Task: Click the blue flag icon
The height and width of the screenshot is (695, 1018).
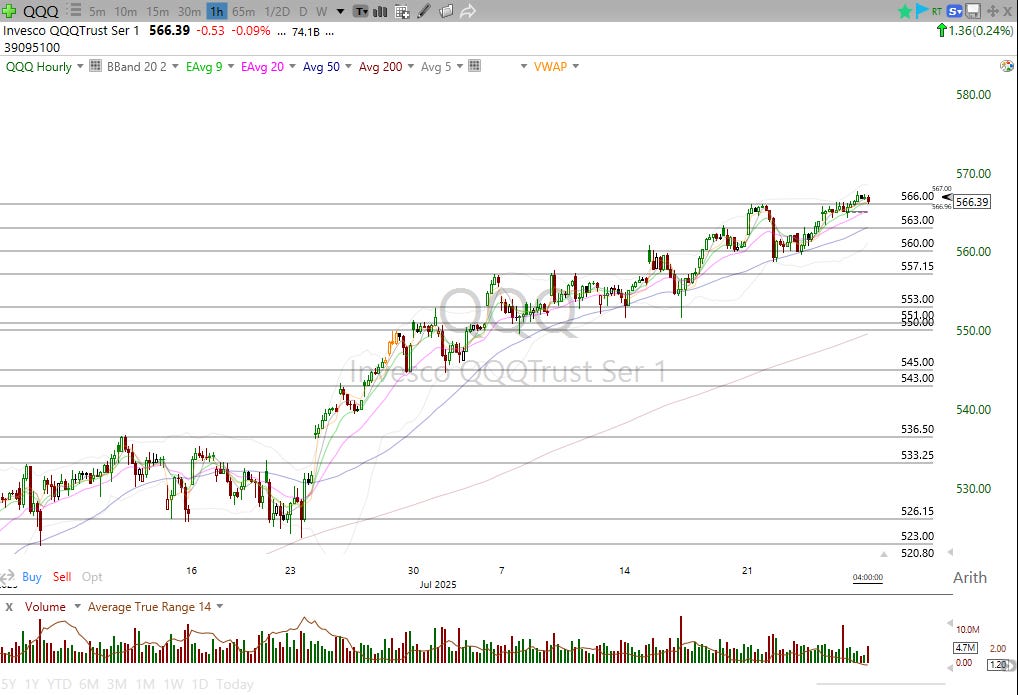Action: pos(921,10)
